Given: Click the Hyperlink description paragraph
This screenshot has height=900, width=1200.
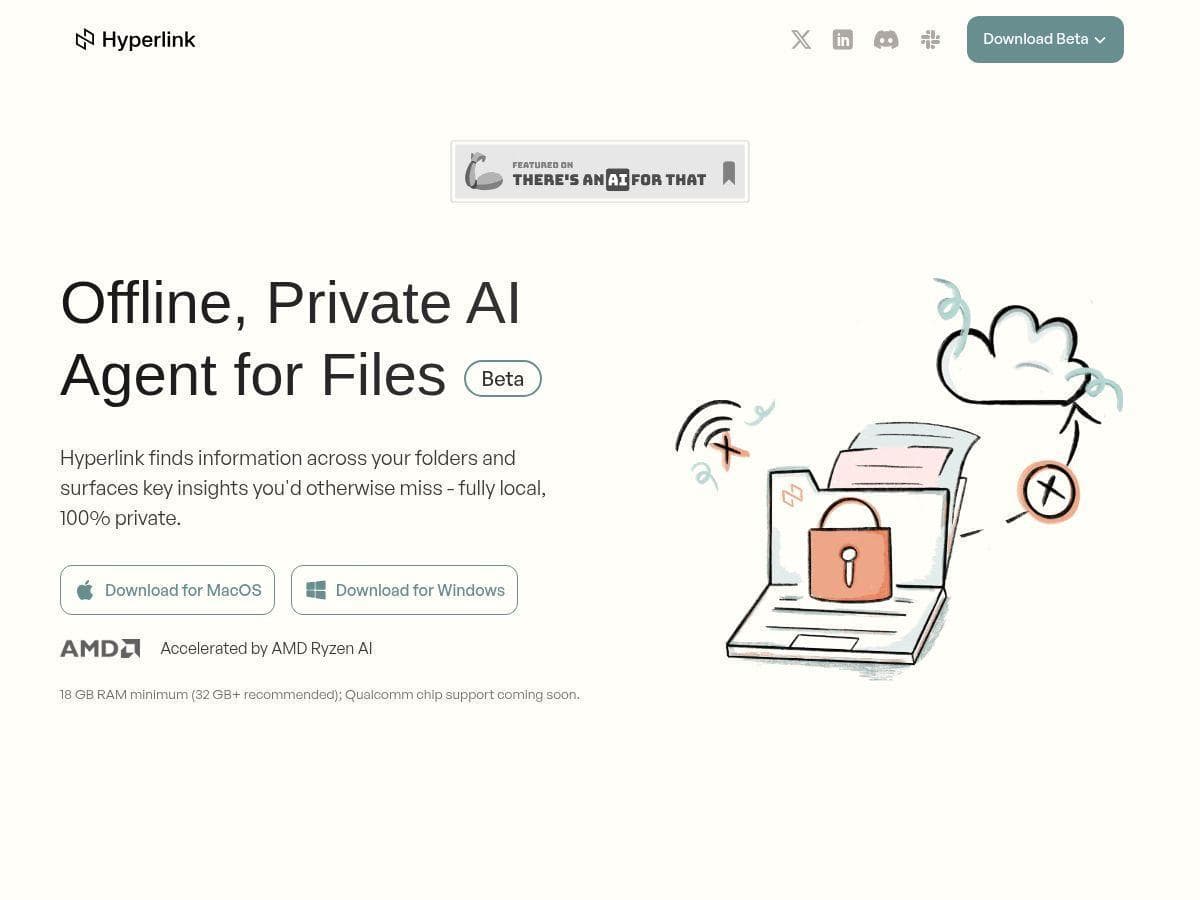Looking at the screenshot, I should [x=303, y=488].
